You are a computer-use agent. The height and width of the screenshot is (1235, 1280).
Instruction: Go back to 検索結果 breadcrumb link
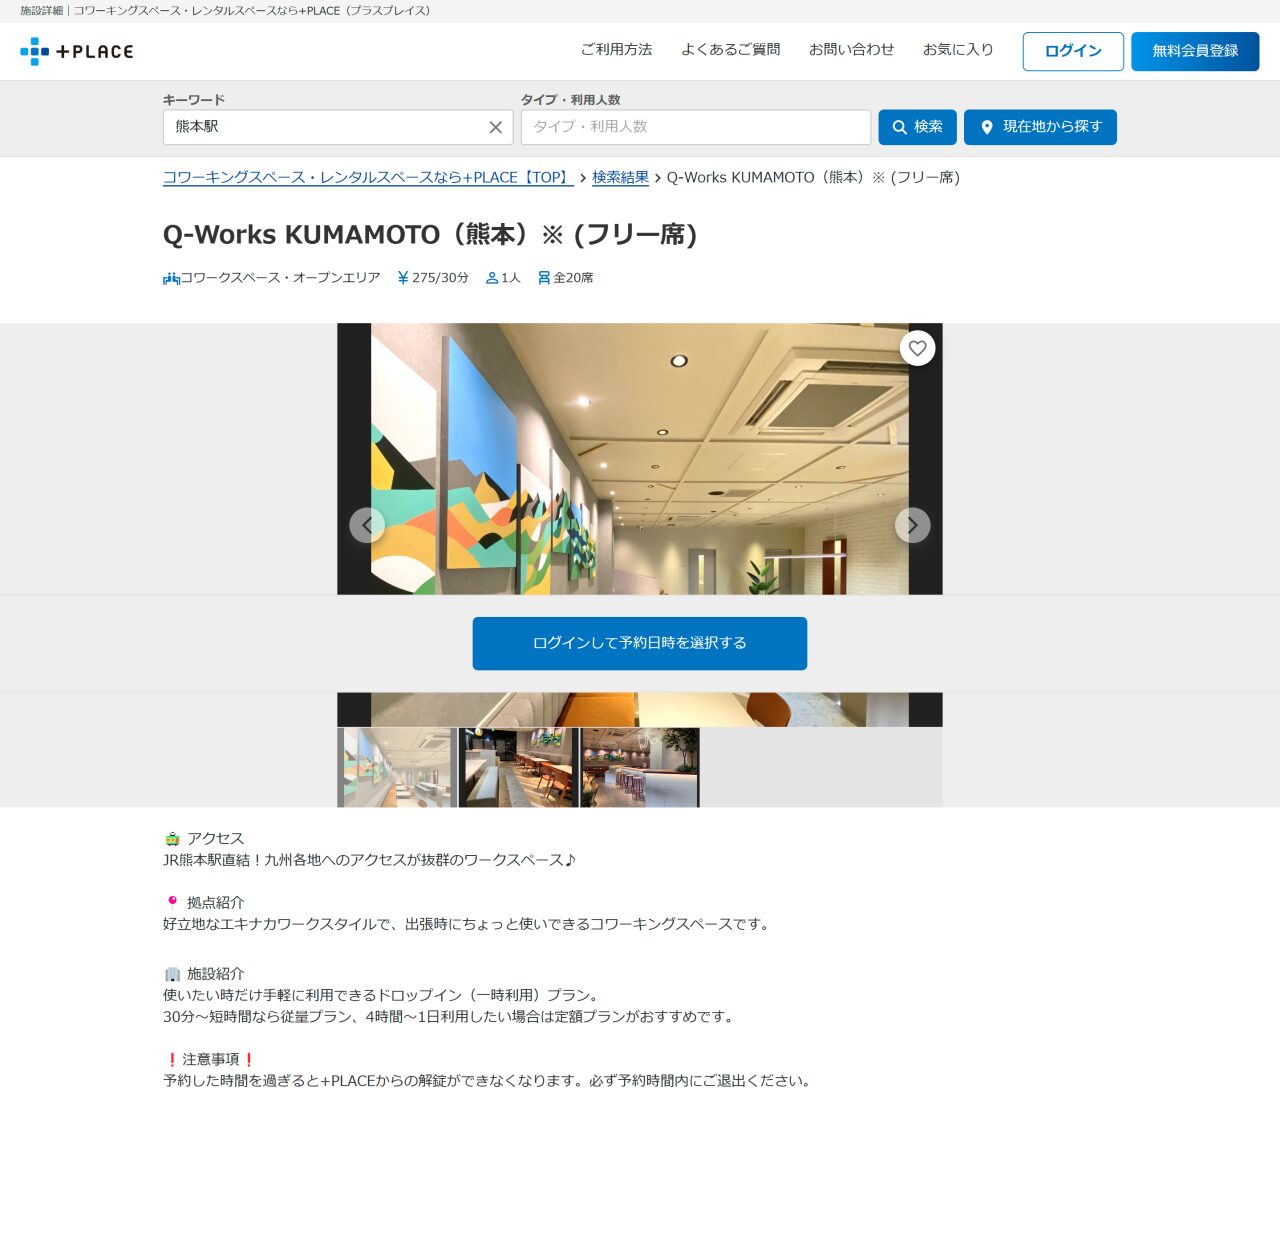tap(620, 177)
